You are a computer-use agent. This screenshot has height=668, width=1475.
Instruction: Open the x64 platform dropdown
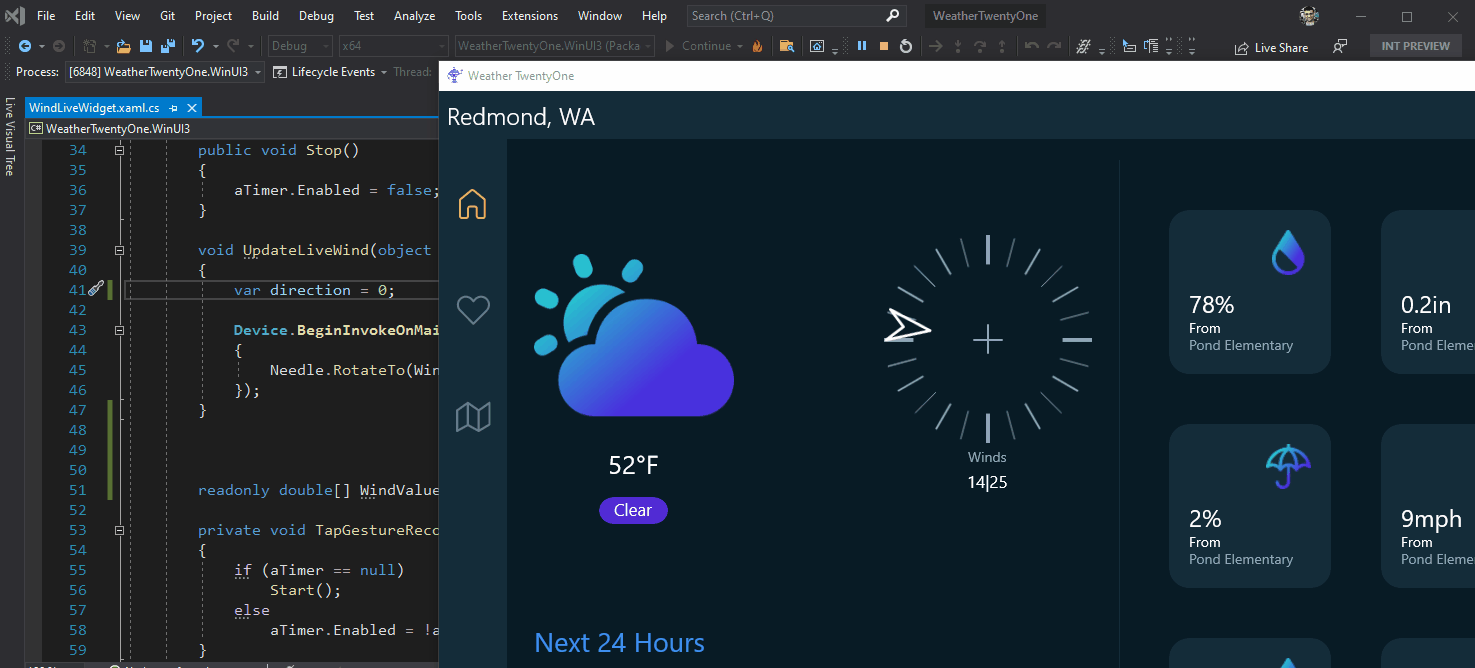(x=393, y=46)
